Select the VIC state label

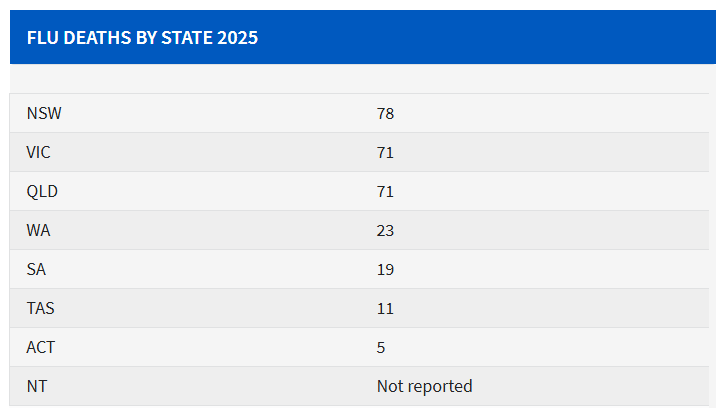pos(40,153)
